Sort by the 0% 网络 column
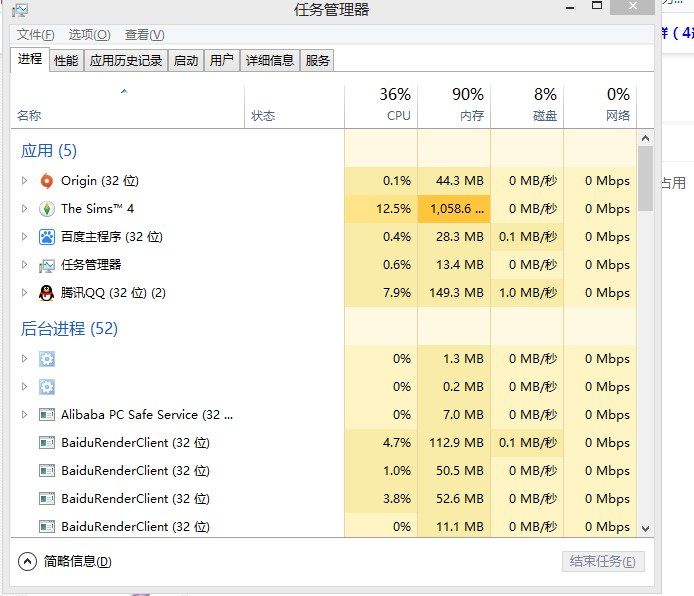Screen dimensions: 694x596 tap(600, 106)
